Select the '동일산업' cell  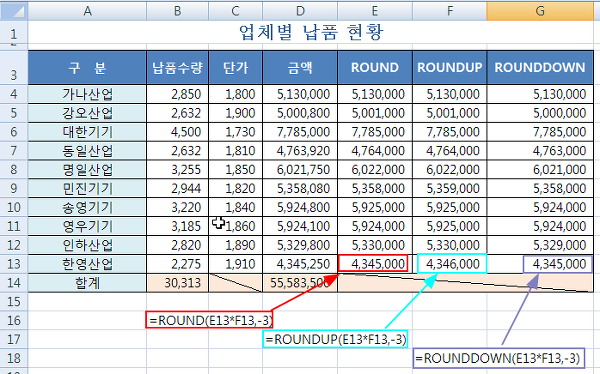[87, 150]
